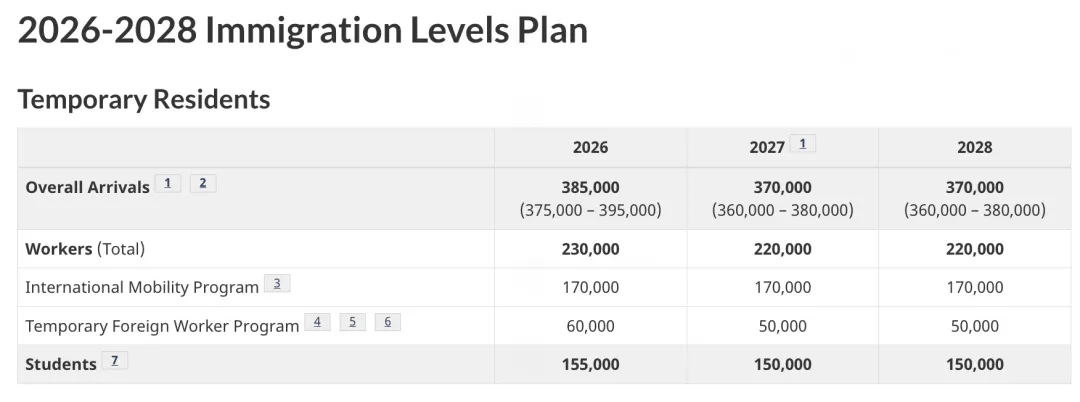1080x402 pixels.
Task: Select the Overall Arrivals row label
Action: [87, 187]
